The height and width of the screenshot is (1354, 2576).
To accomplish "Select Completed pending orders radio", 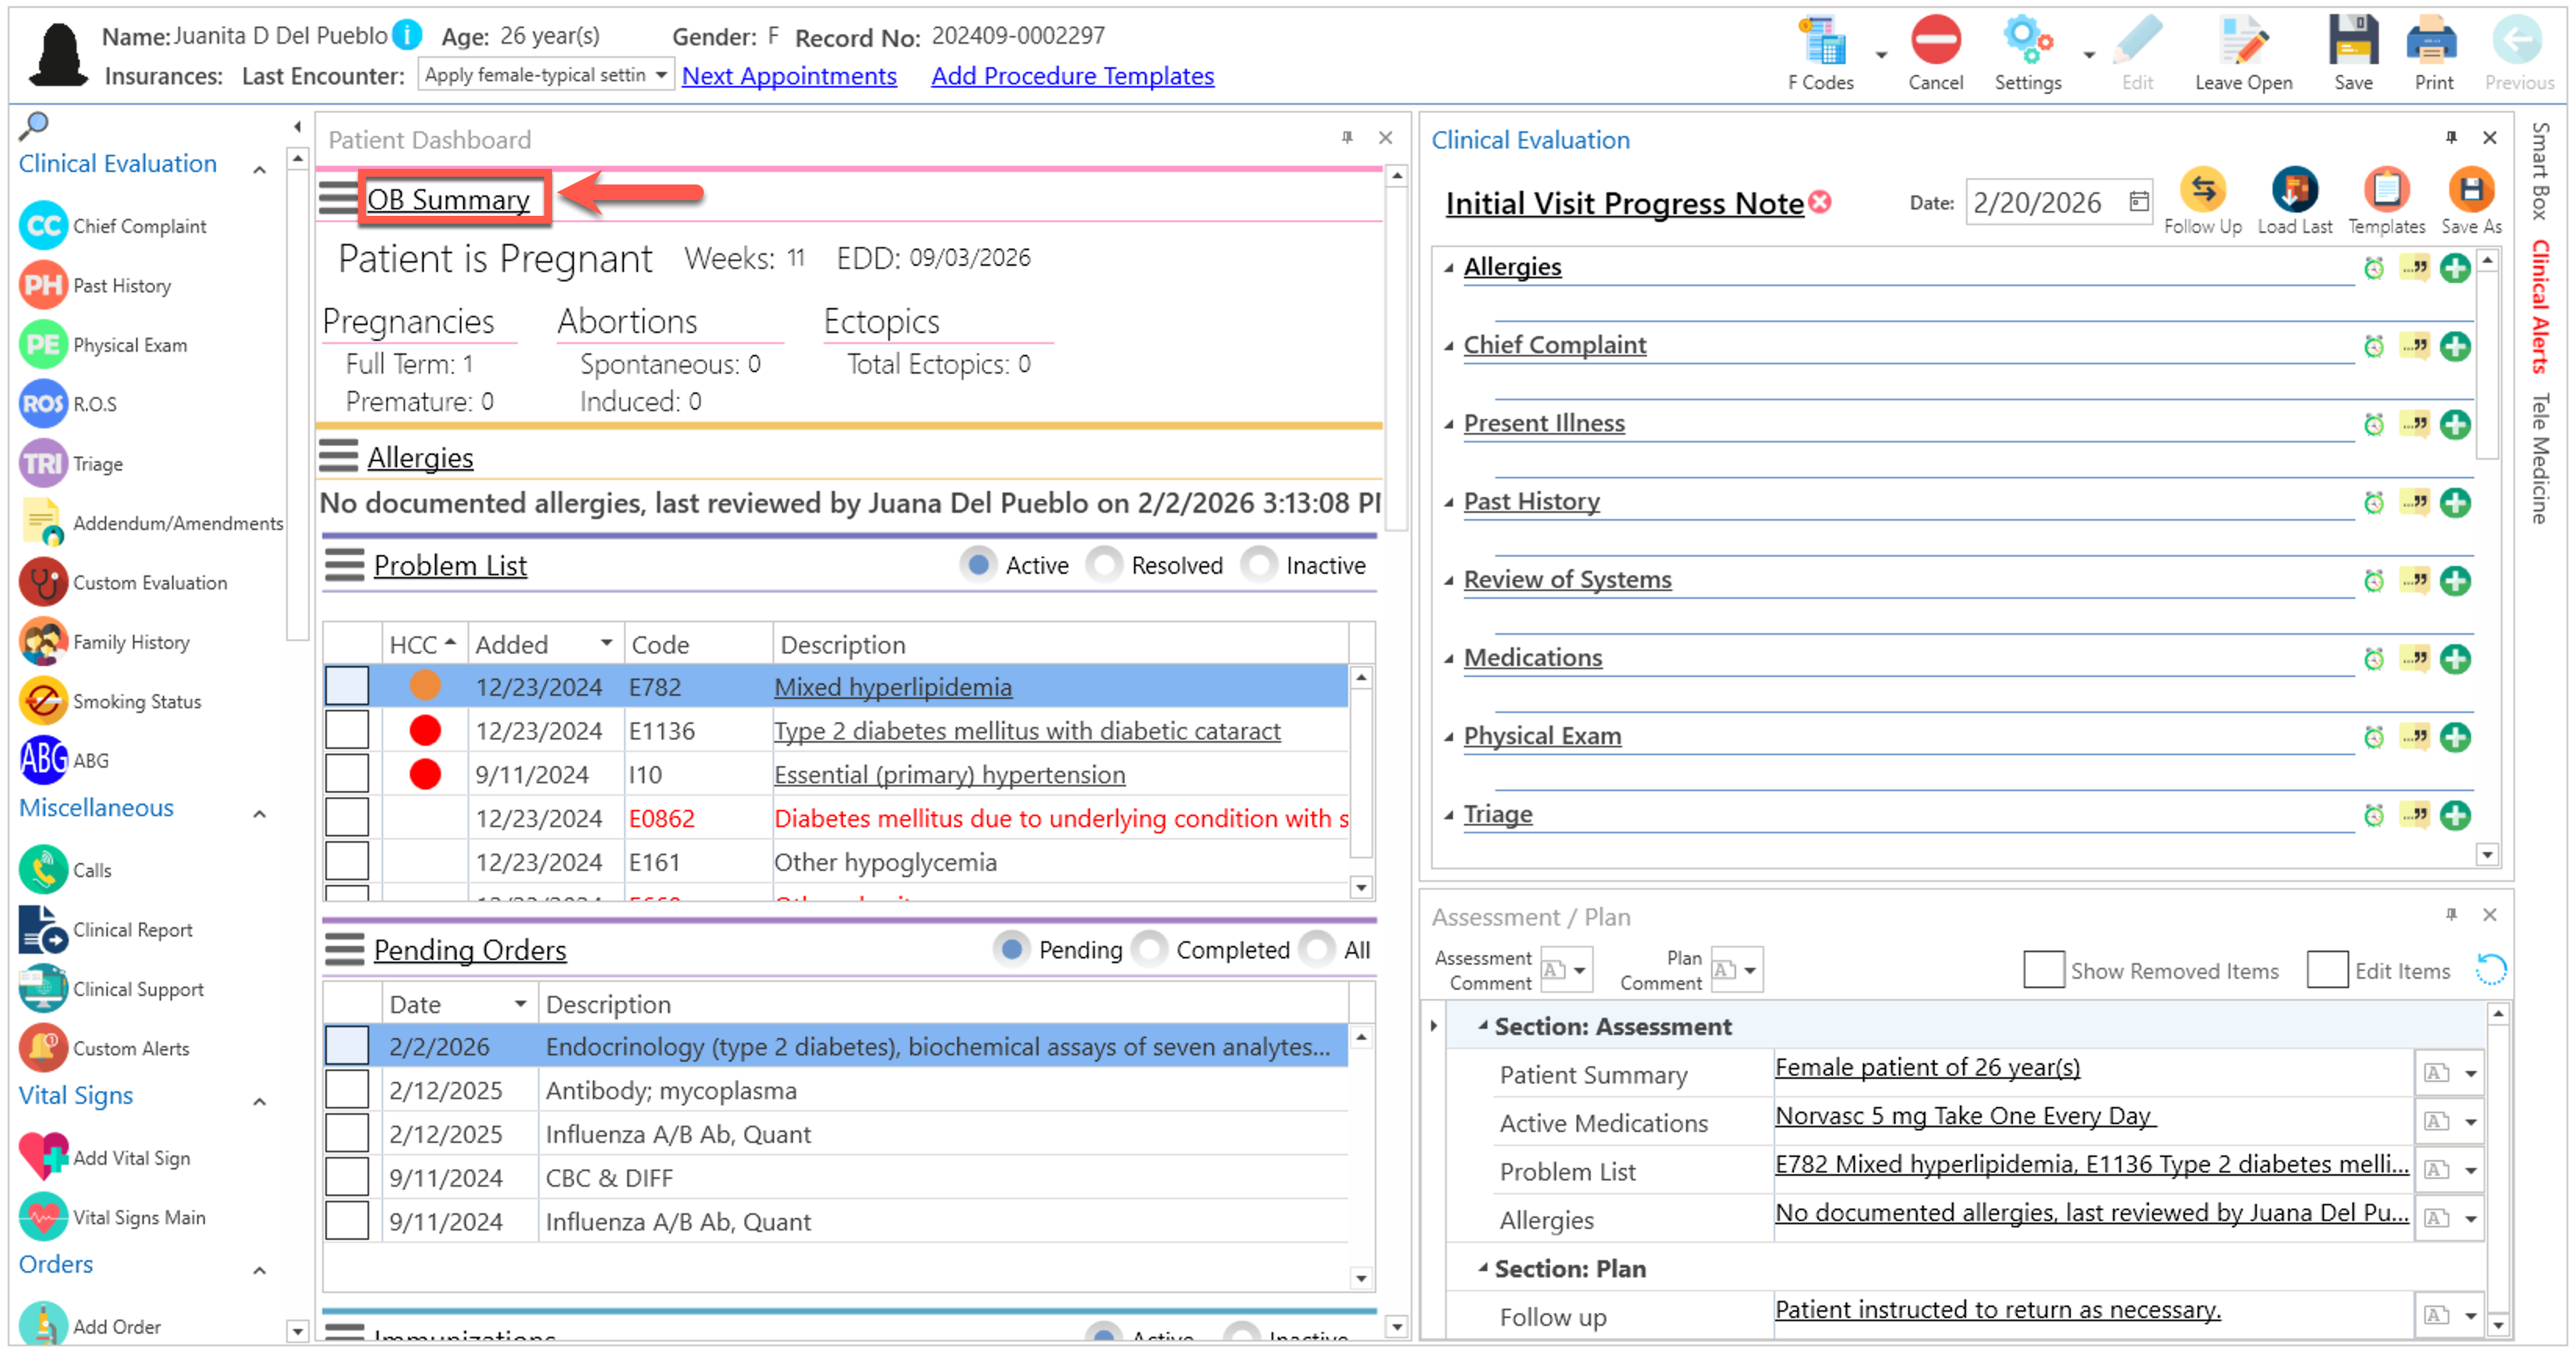I will [x=1150, y=949].
